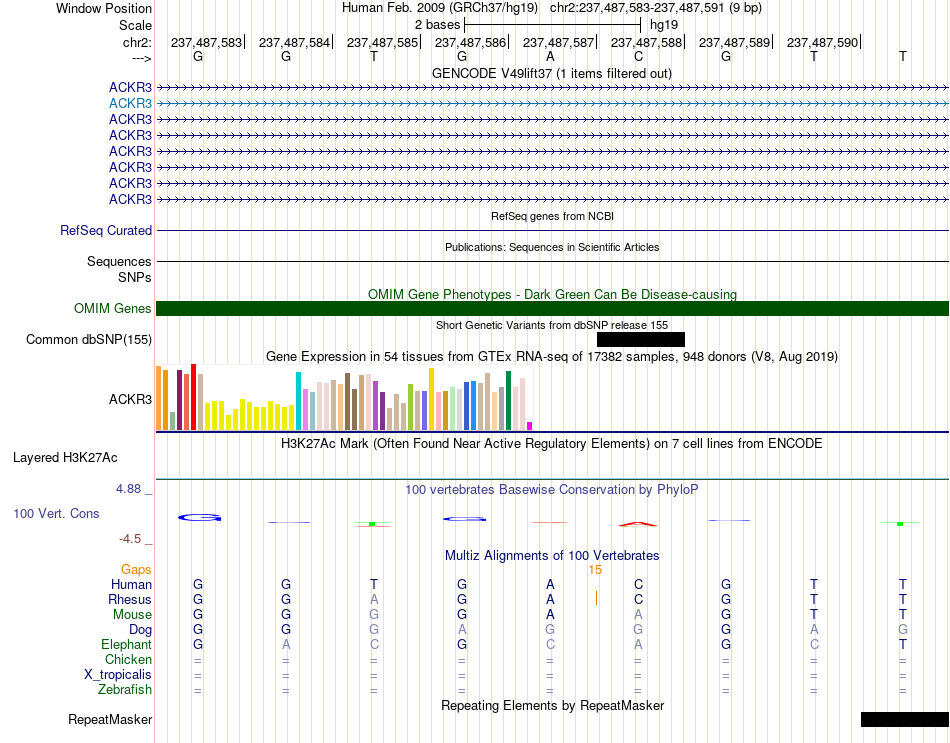The image size is (950, 743).
Task: Click the 4.88 PhyloP upper scale value
Action: (x=128, y=488)
